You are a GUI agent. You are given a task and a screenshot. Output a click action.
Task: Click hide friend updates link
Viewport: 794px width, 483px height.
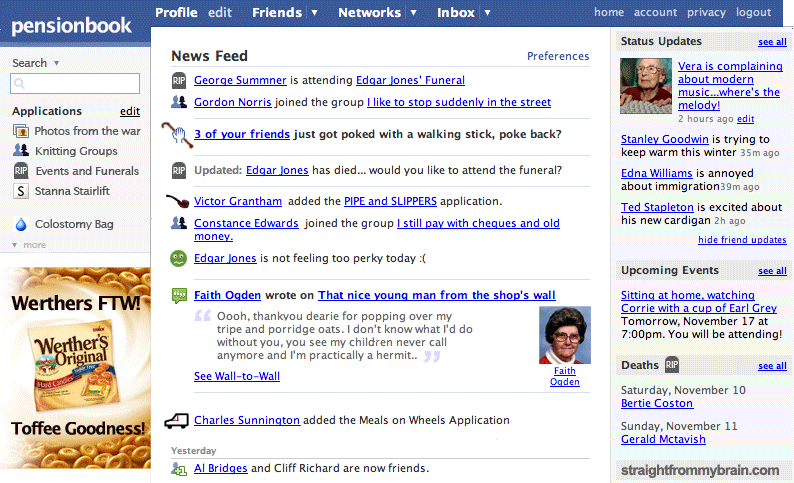tap(742, 240)
